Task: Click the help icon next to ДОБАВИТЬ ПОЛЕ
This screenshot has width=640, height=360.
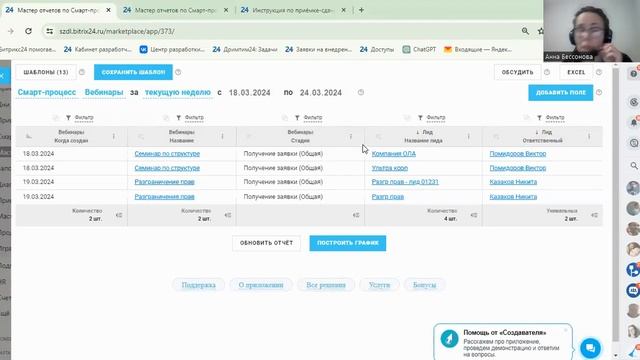Action: tap(599, 93)
